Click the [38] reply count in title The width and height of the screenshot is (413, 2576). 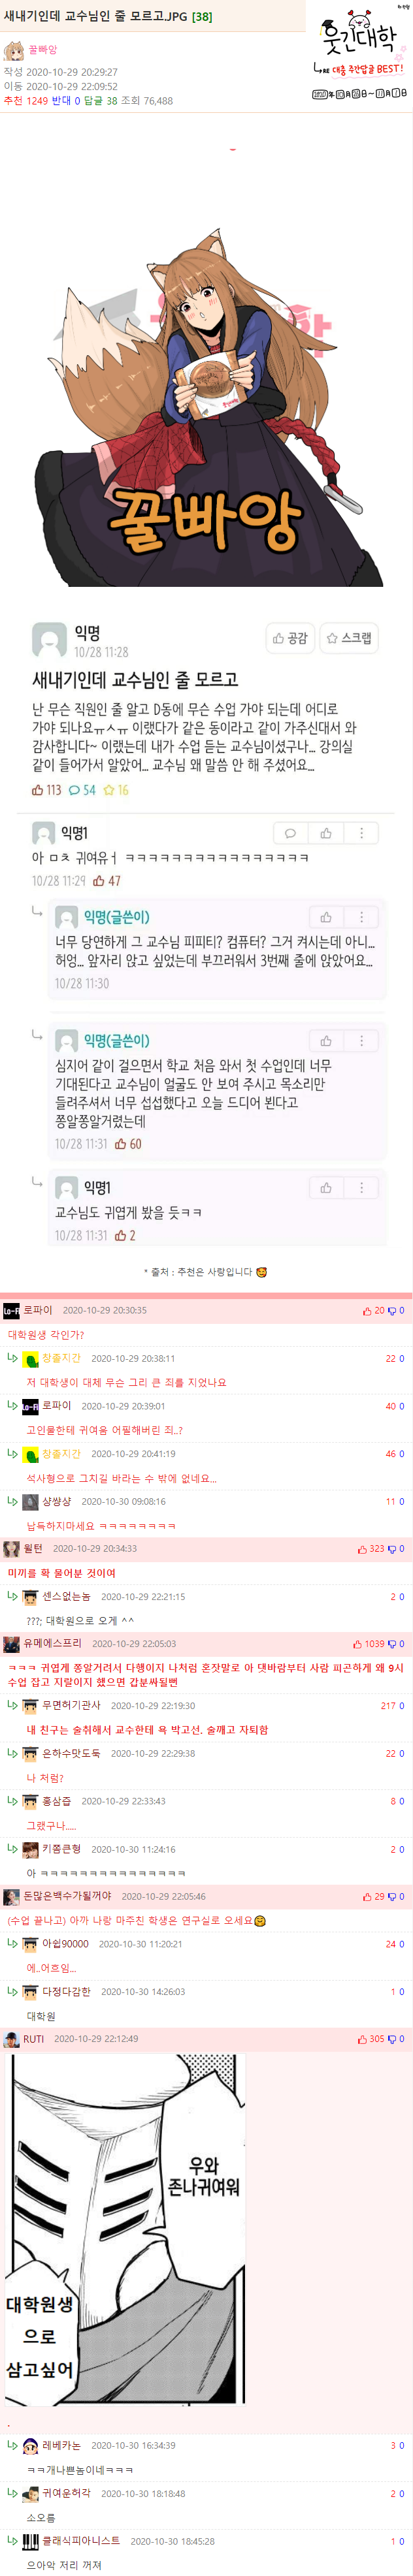(202, 16)
